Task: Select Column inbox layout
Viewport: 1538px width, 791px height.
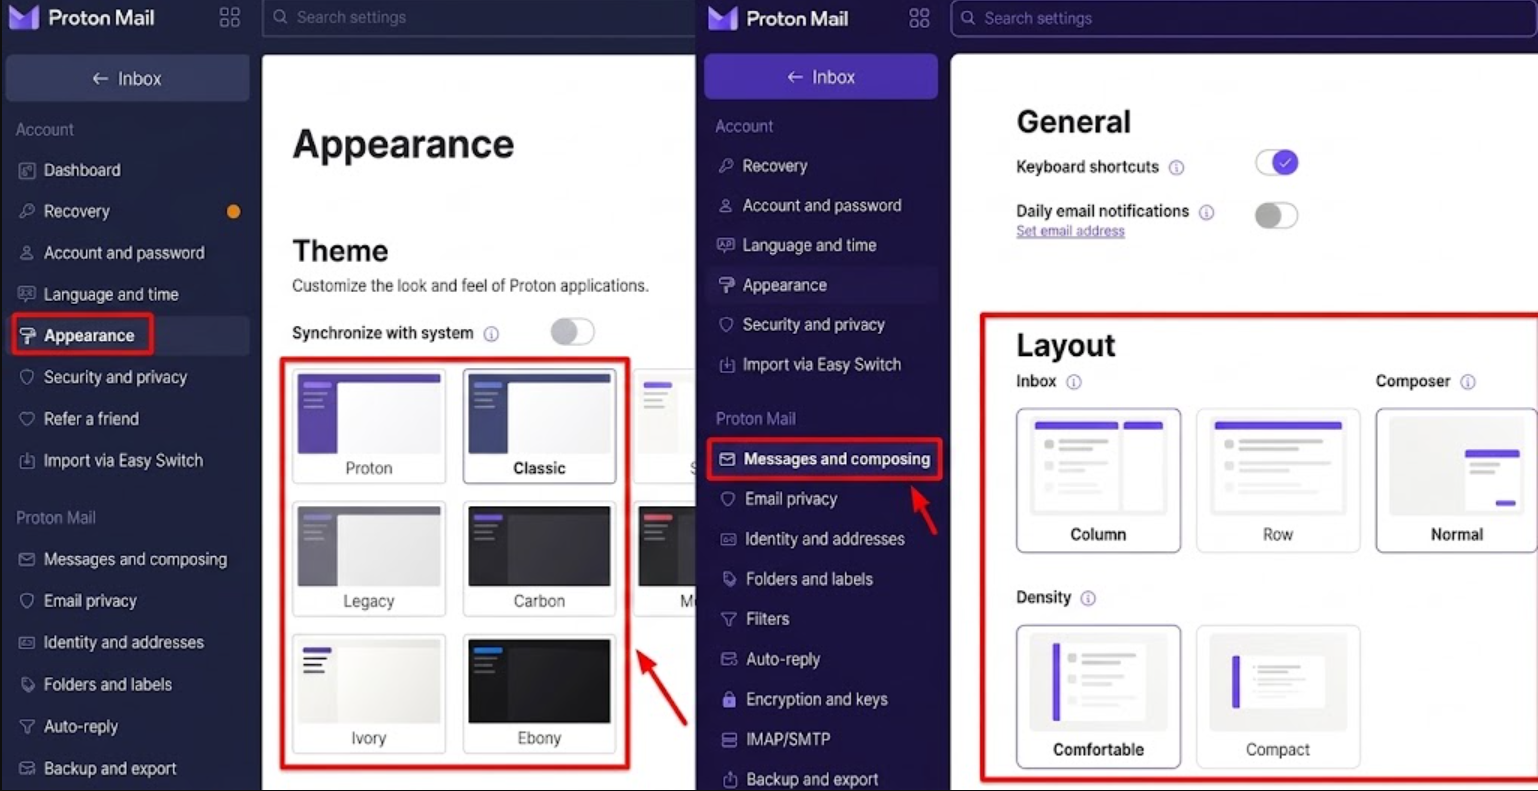Action: click(1098, 480)
